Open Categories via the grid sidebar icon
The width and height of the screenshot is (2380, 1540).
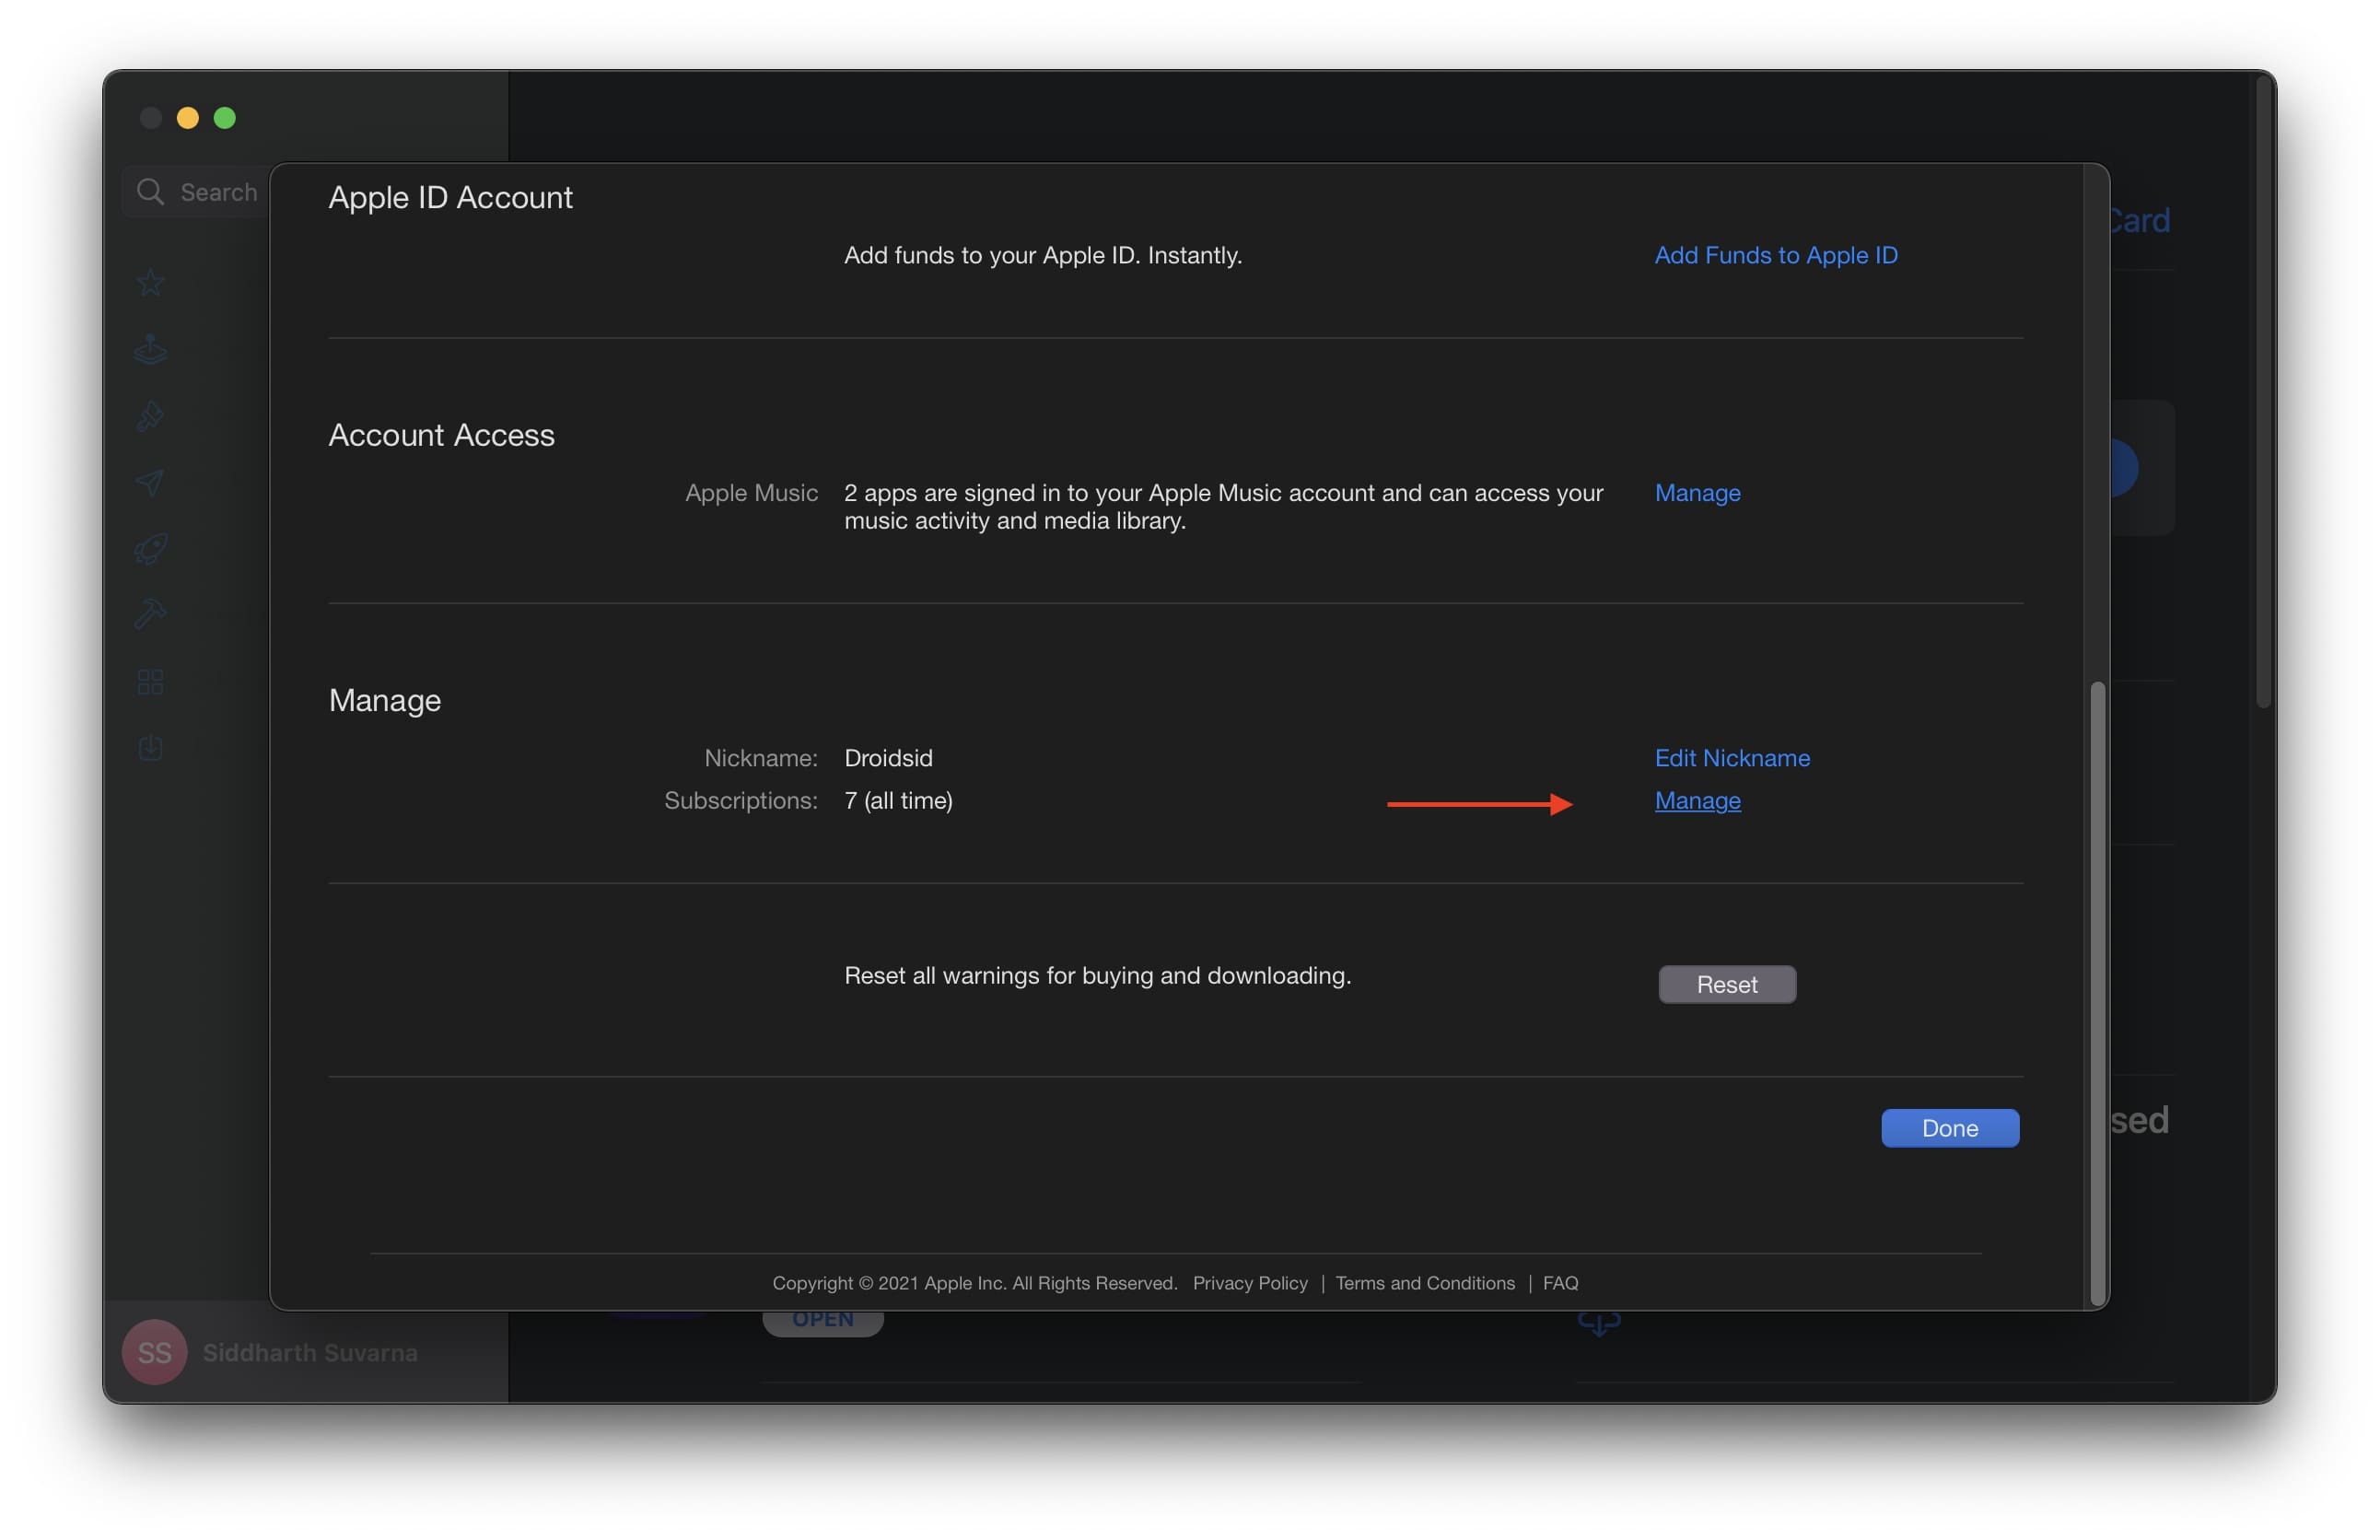151,683
